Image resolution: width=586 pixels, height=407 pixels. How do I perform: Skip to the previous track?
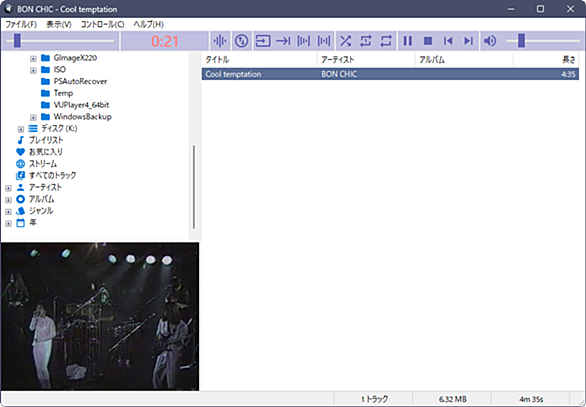448,41
